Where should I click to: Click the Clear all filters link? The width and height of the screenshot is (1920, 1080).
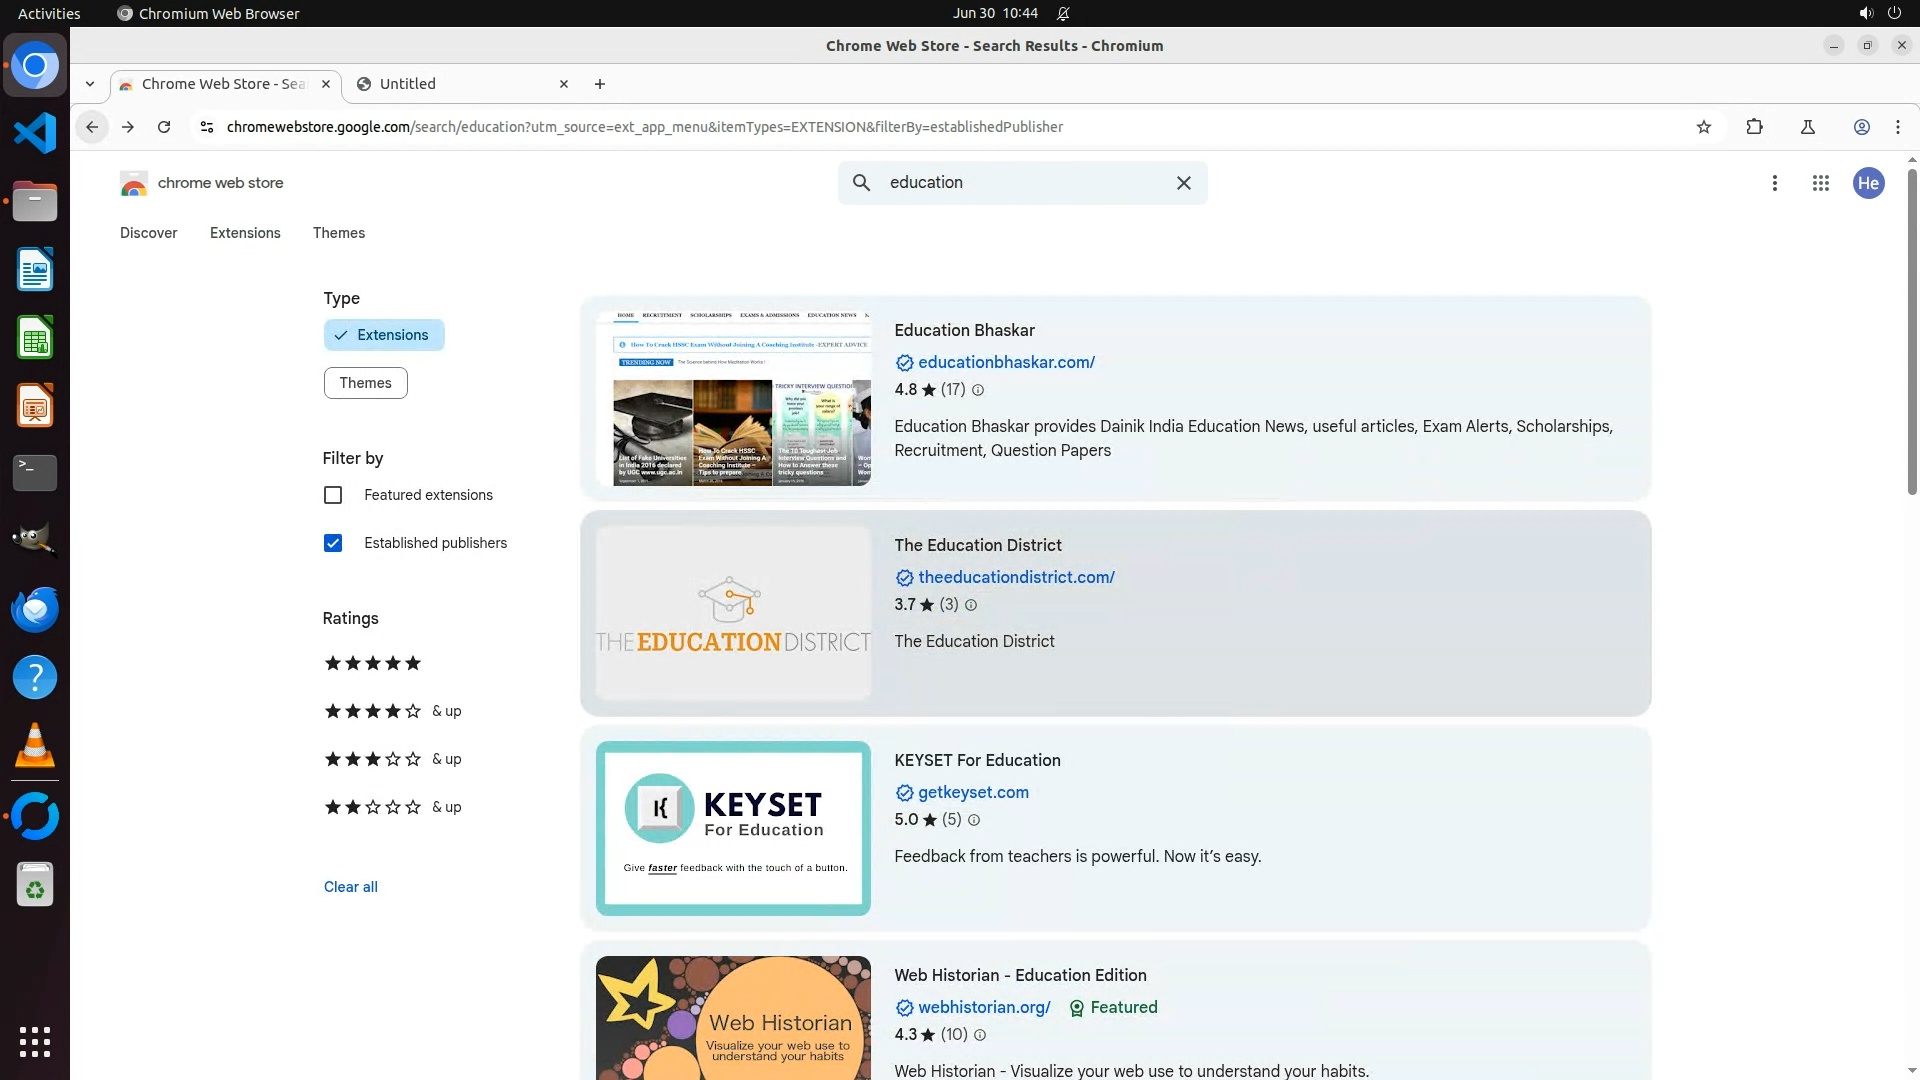point(350,887)
